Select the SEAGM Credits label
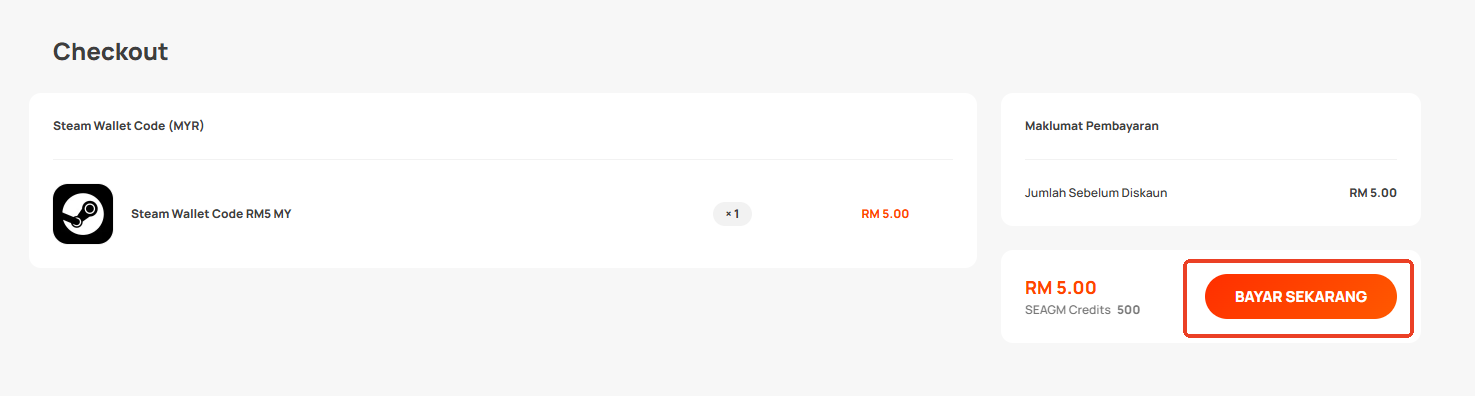This screenshot has height=396, width=1475. 1068,310
